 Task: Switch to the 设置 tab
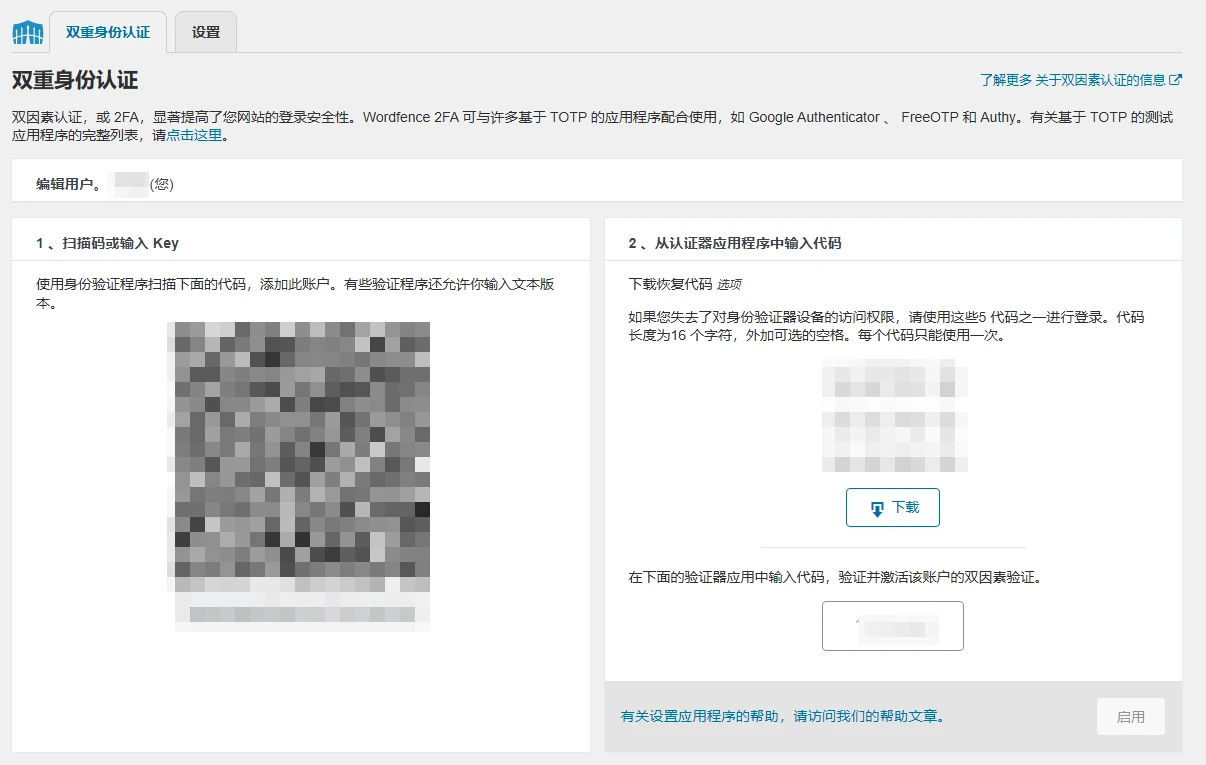pos(204,31)
